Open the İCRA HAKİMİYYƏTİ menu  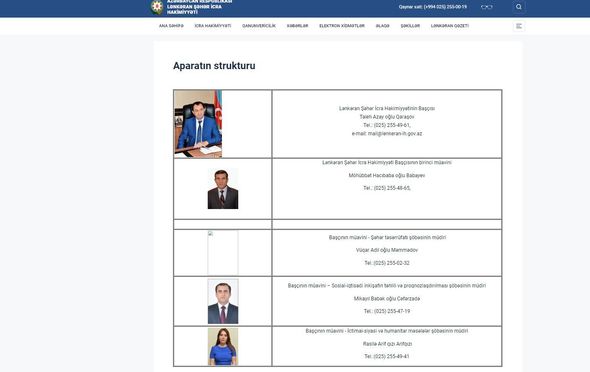pyautogui.click(x=213, y=26)
